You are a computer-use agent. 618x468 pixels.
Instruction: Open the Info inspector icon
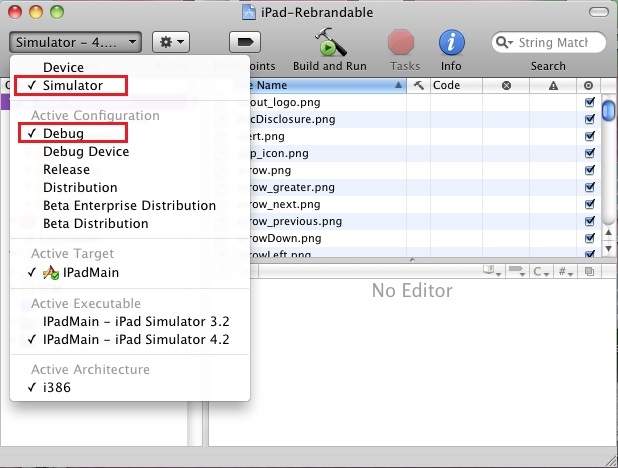click(x=451, y=42)
